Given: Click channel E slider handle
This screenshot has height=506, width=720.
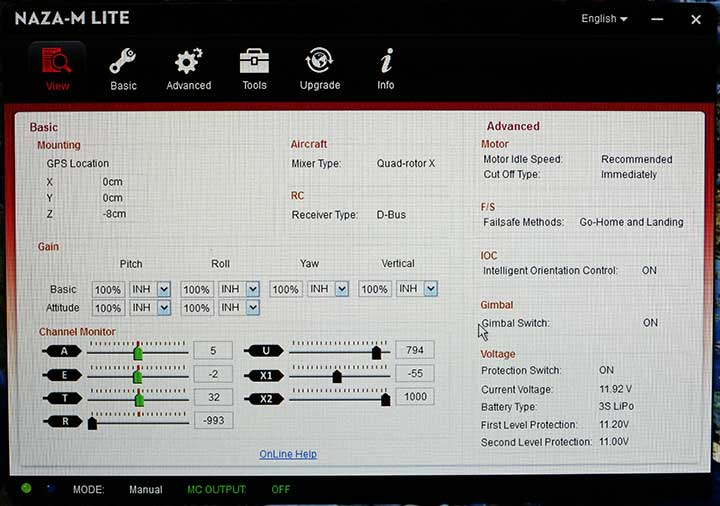Looking at the screenshot, I should 137,377.
